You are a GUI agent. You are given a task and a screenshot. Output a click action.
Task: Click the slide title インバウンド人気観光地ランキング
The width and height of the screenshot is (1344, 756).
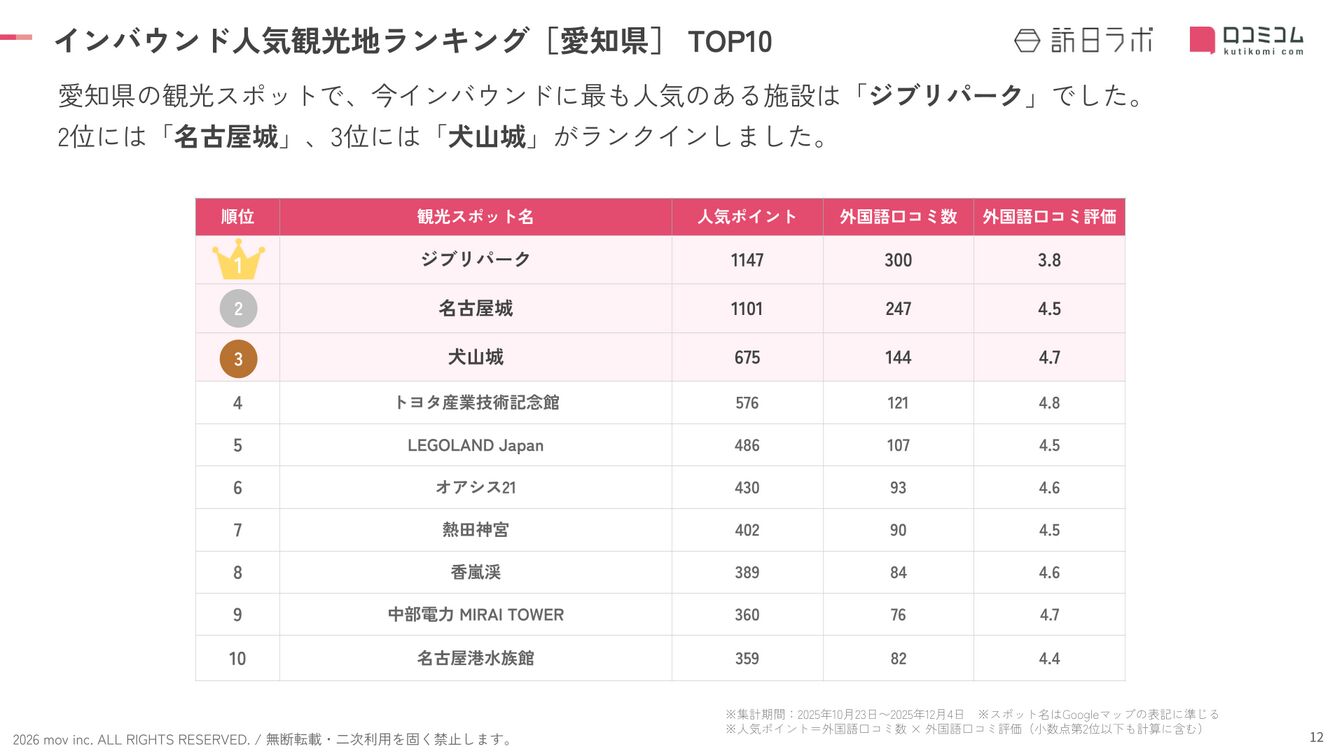[291, 40]
